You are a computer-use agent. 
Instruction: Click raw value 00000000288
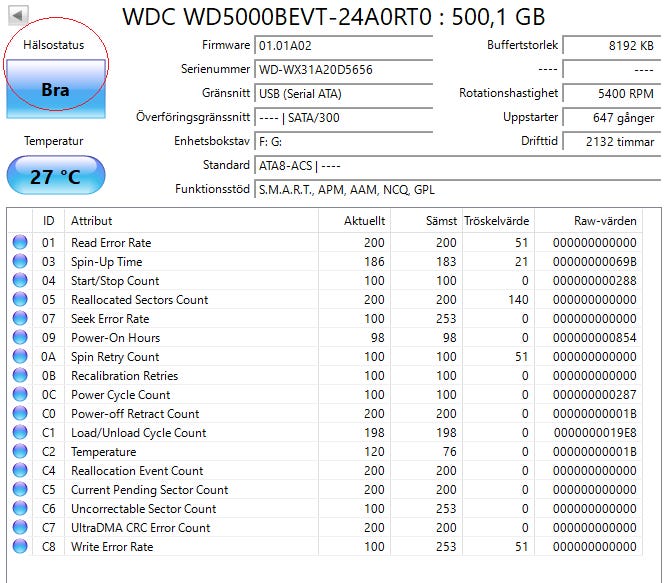click(x=595, y=280)
